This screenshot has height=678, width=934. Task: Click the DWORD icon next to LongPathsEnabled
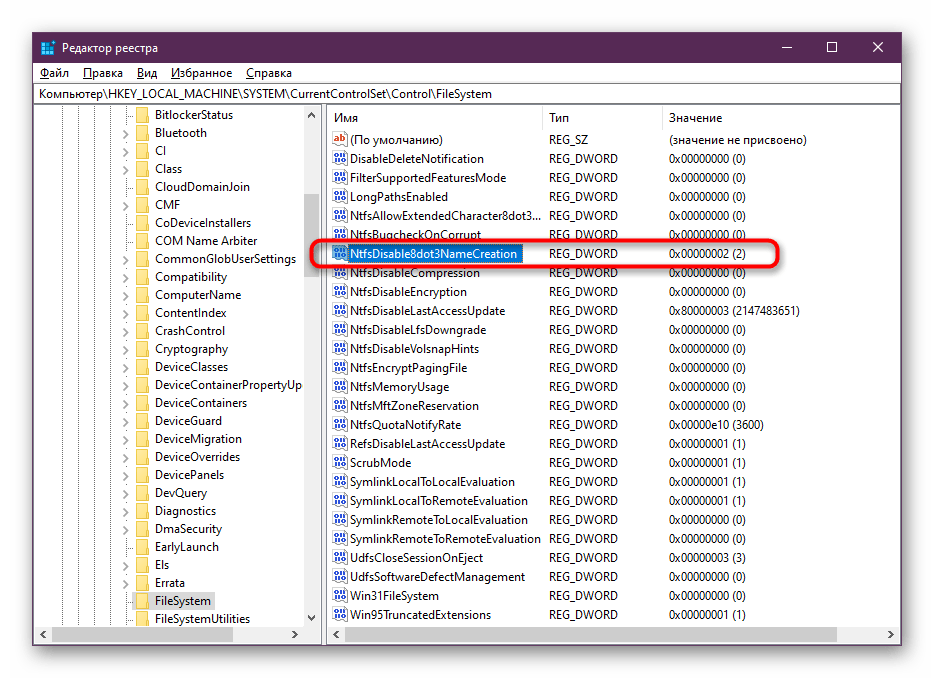[340, 197]
